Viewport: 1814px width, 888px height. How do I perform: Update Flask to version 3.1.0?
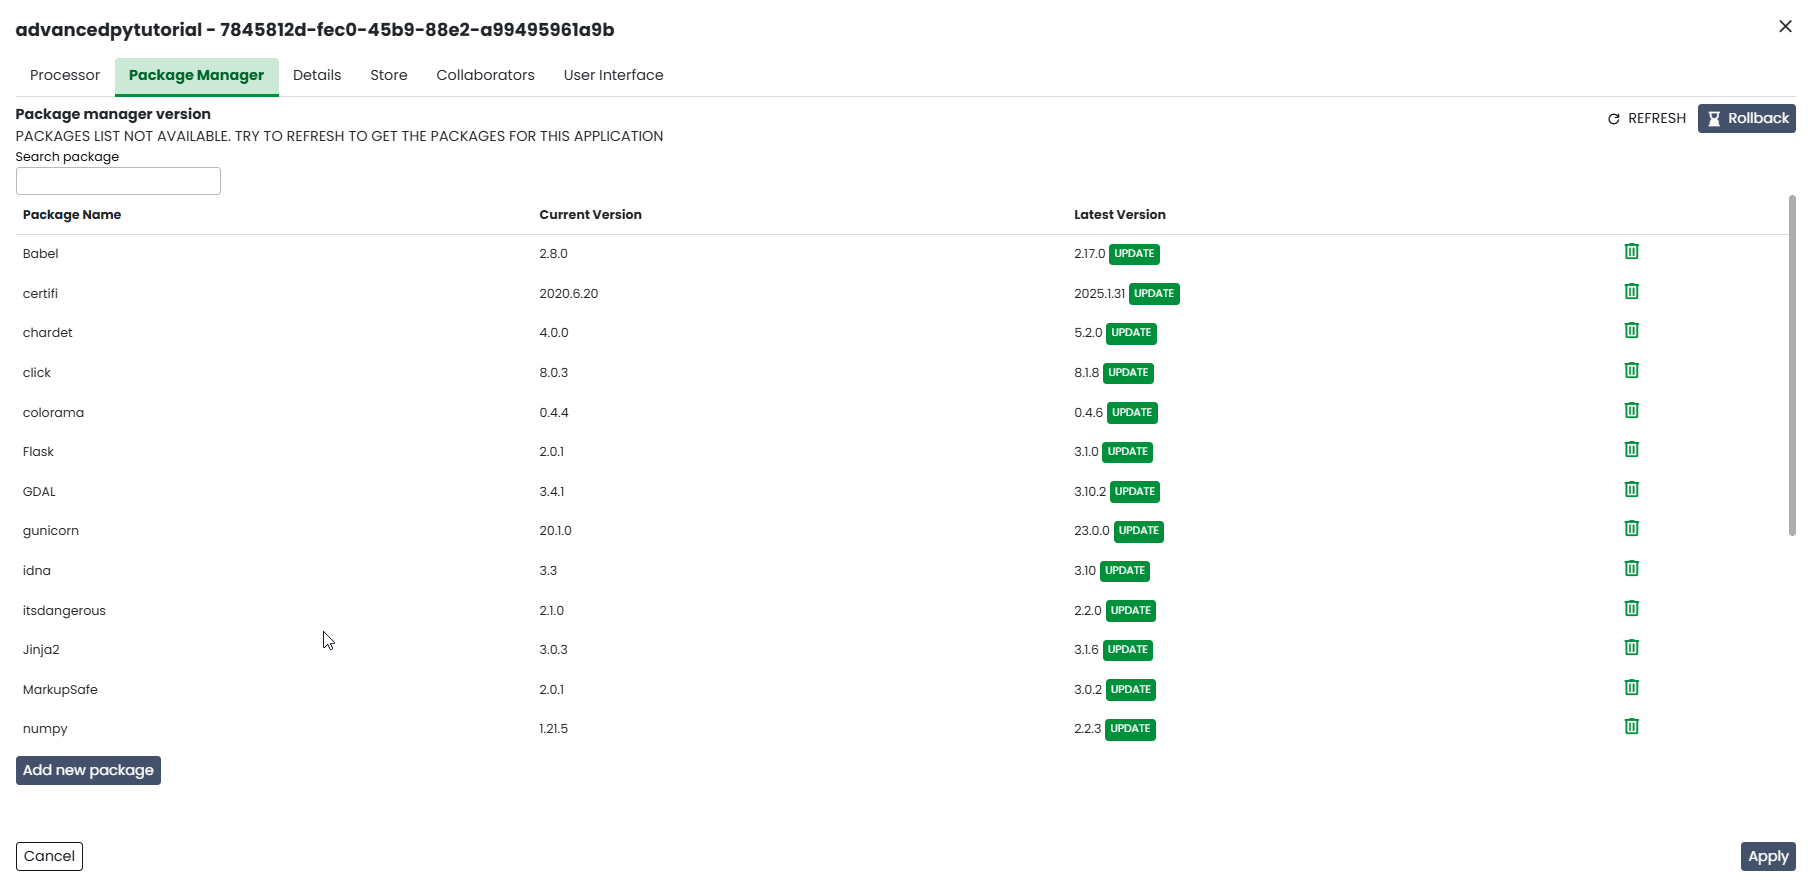pos(1127,452)
